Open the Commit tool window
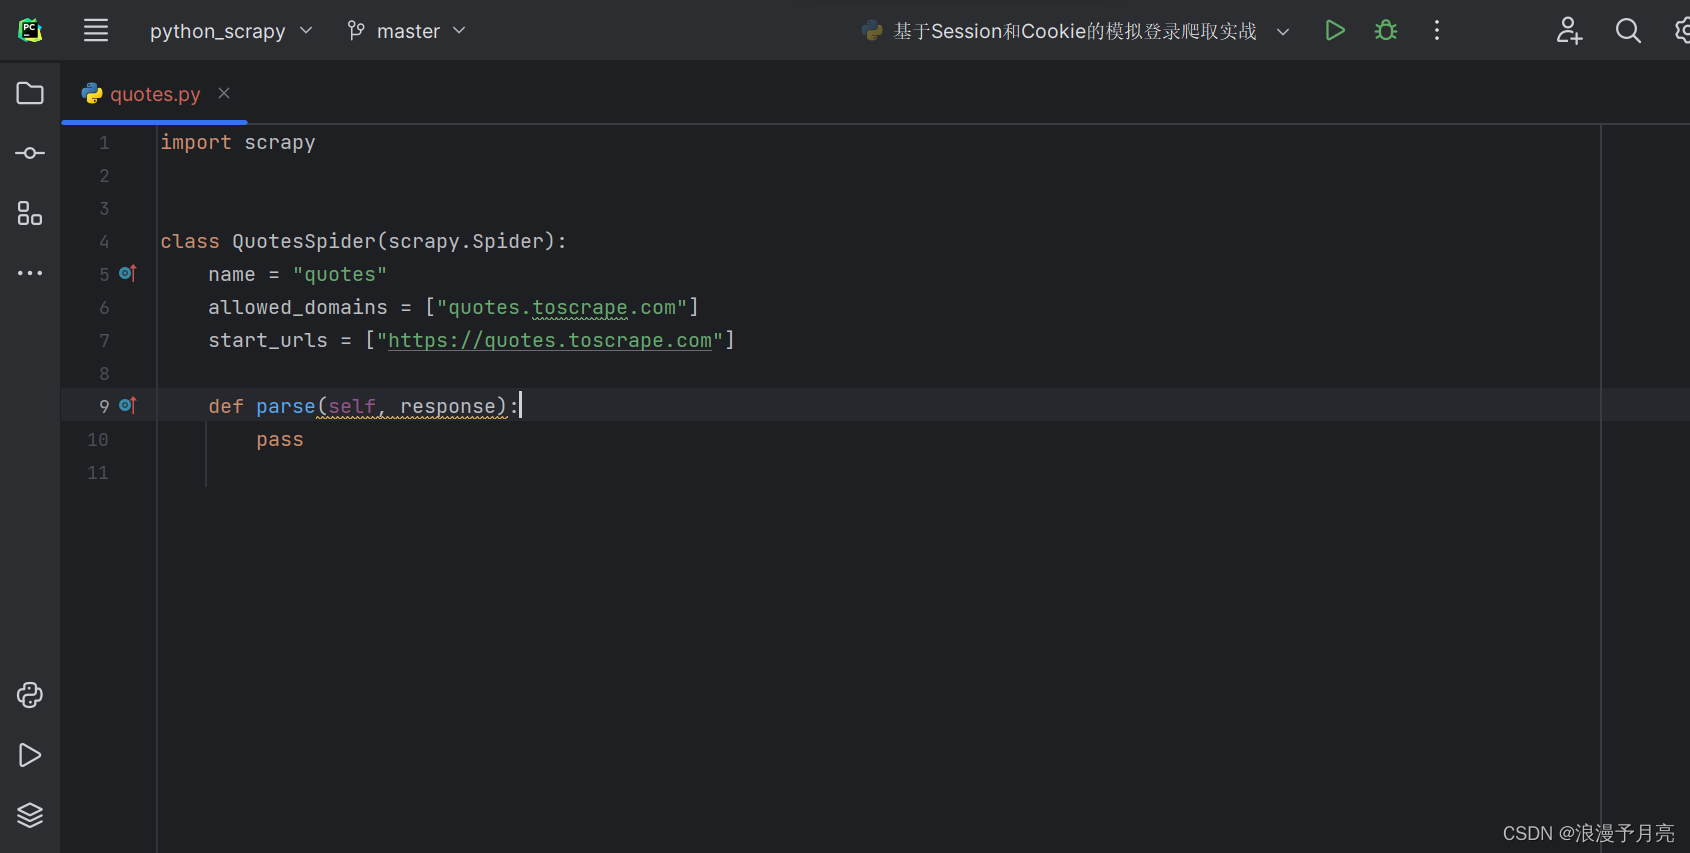The image size is (1690, 853). tap(30, 153)
